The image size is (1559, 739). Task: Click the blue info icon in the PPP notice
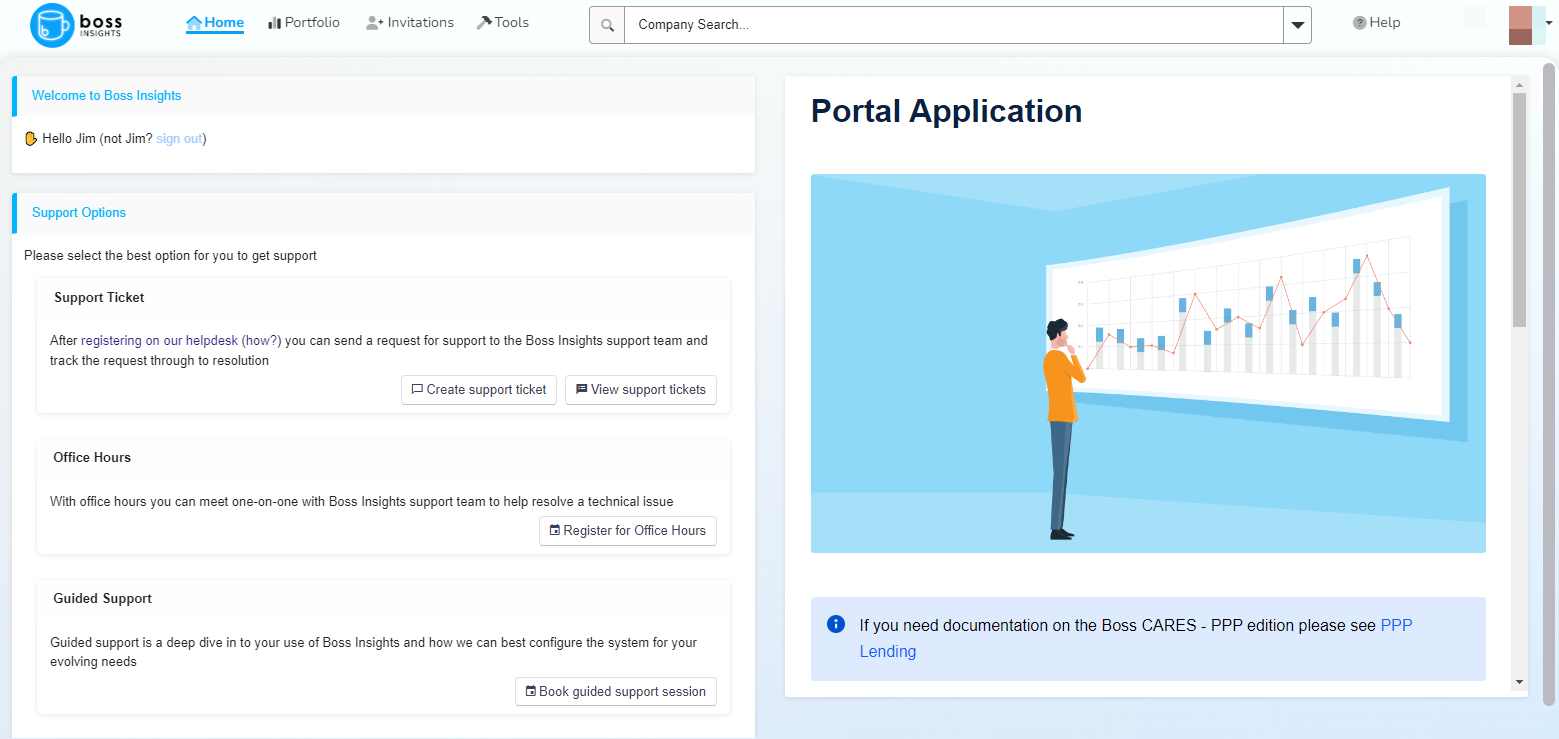click(x=836, y=625)
